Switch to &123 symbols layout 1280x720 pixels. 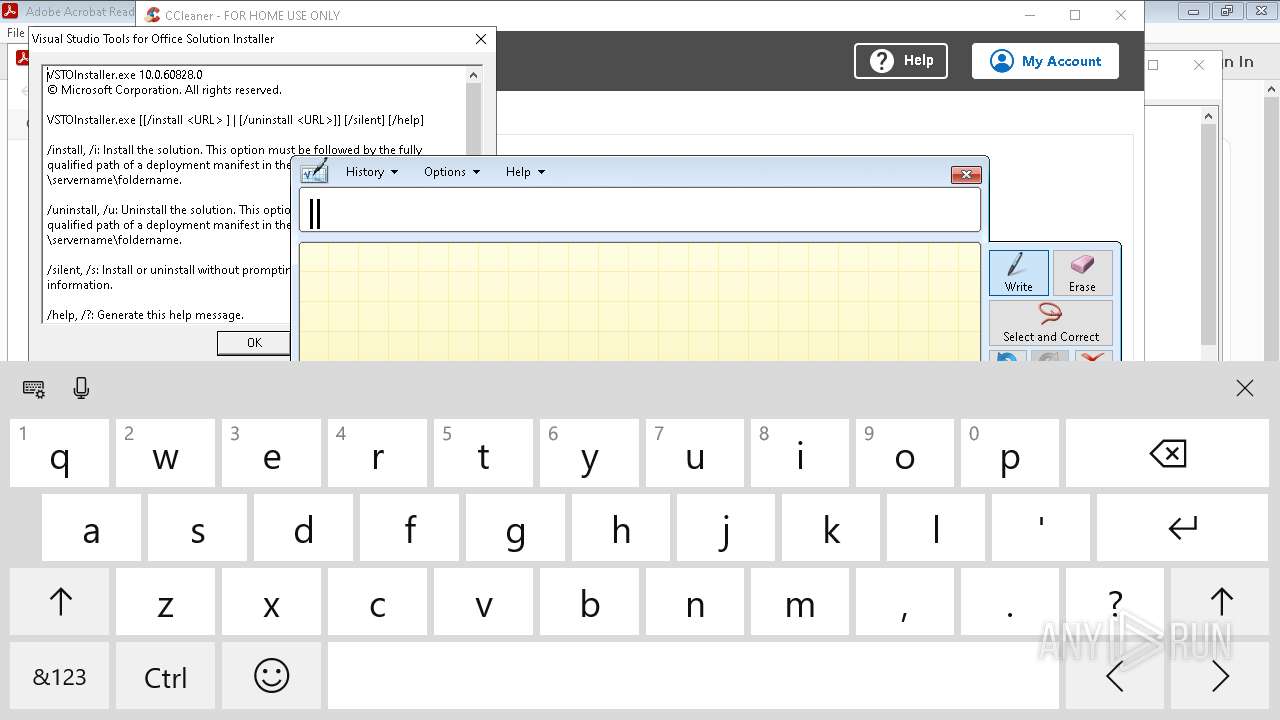pyautogui.click(x=60, y=676)
